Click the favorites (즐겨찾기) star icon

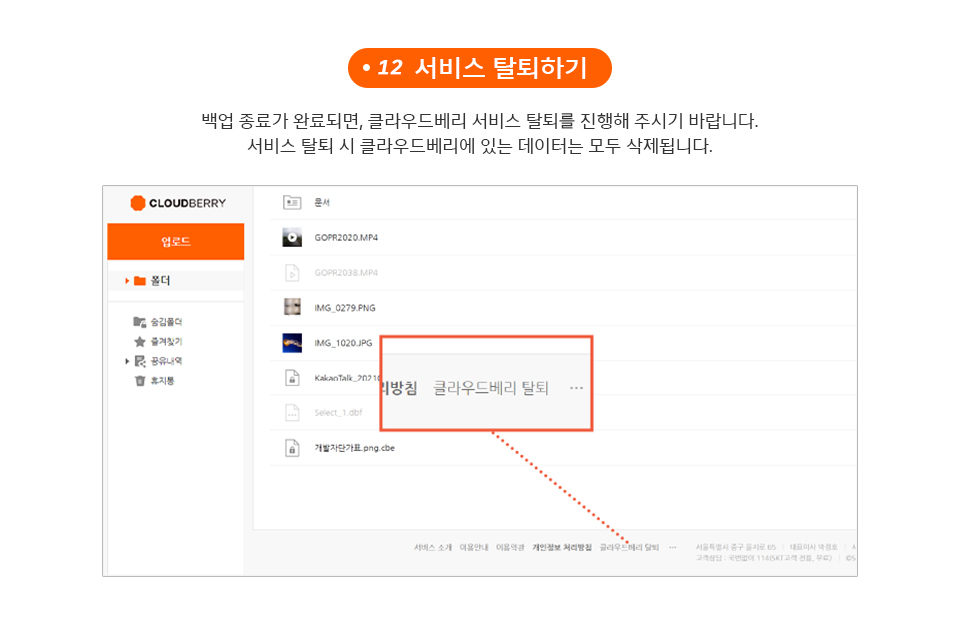[140, 341]
